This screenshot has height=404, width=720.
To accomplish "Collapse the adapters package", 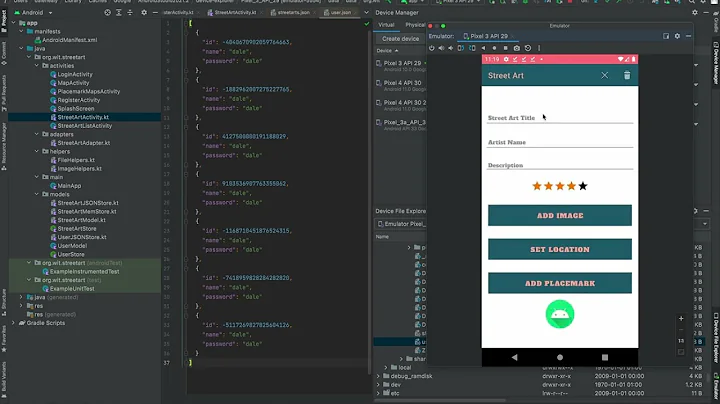I will (37, 134).
